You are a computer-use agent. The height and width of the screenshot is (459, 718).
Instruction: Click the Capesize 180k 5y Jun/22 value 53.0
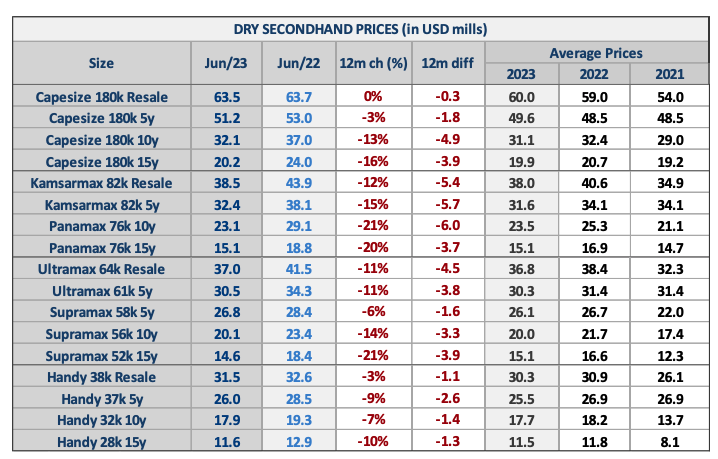(295, 119)
